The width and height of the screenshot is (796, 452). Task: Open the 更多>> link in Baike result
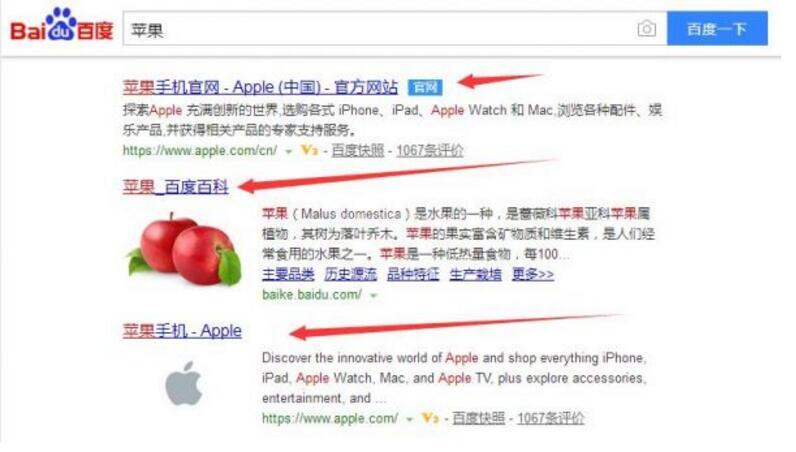(x=533, y=274)
